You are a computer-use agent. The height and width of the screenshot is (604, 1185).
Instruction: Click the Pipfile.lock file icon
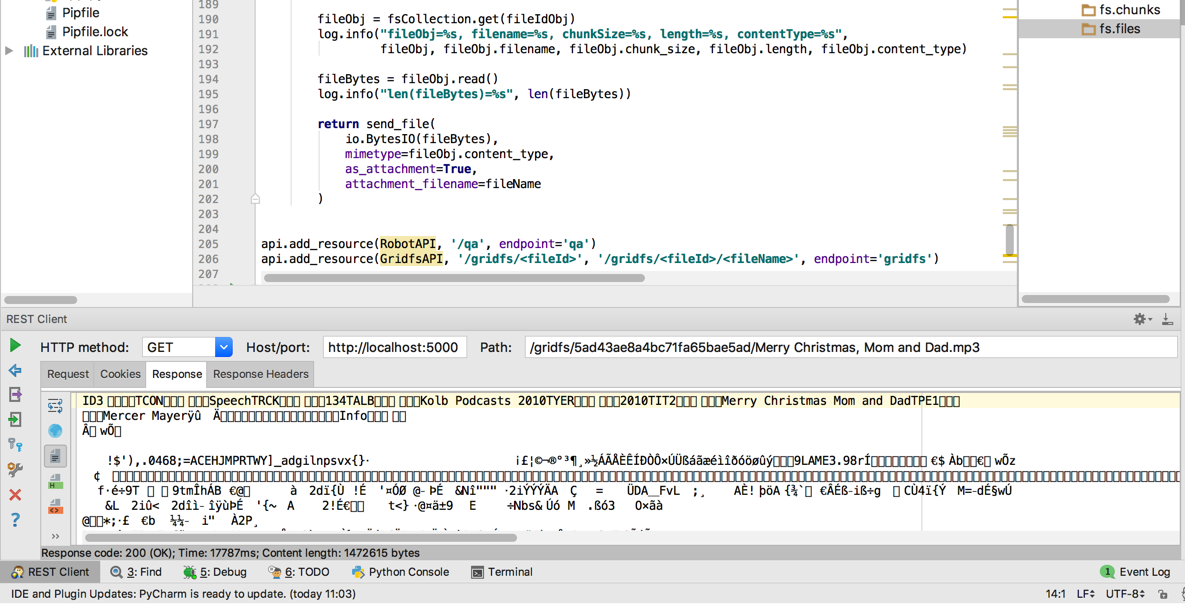click(x=51, y=32)
